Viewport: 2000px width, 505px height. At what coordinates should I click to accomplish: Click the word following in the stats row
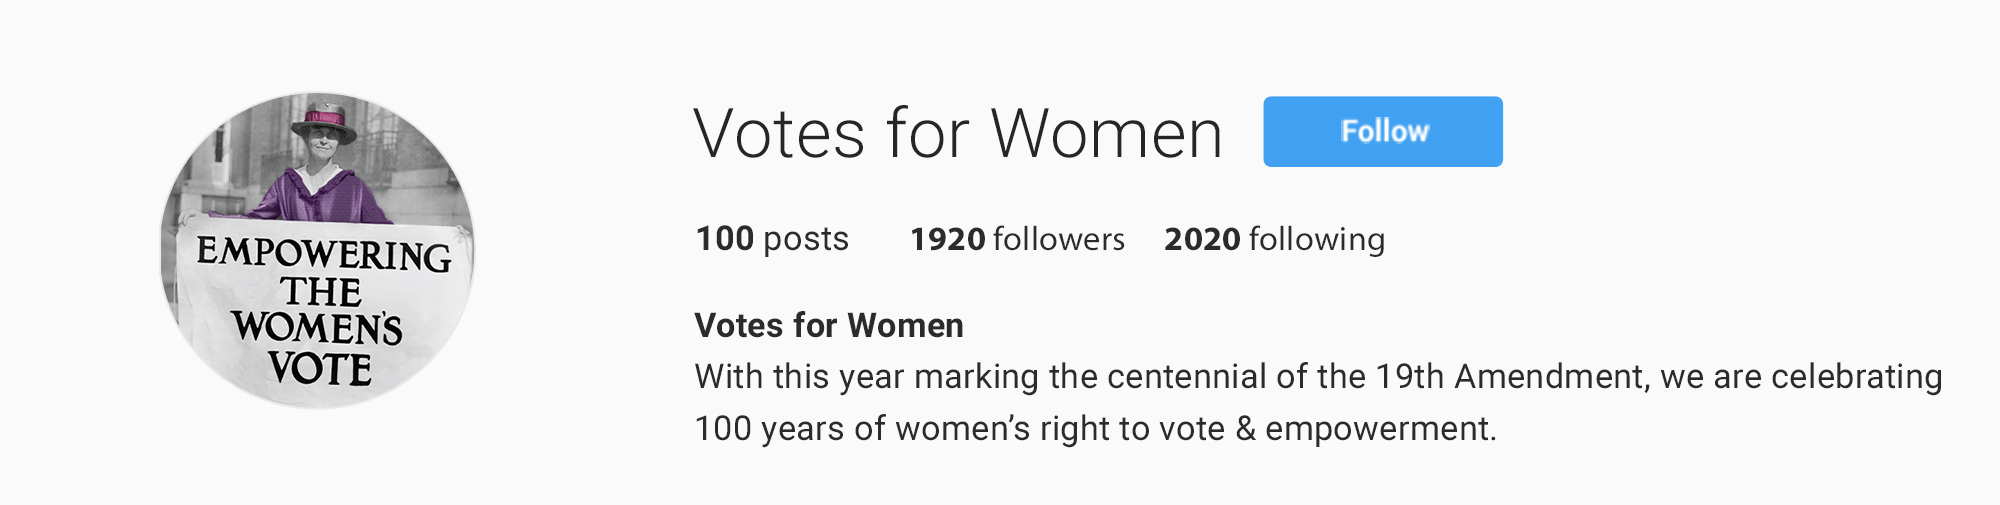pos(1317,240)
